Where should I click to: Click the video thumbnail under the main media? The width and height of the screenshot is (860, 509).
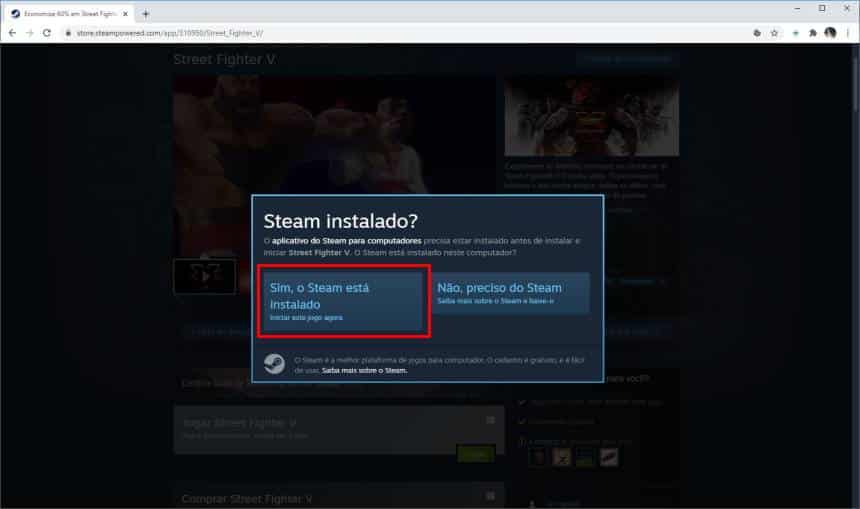[205, 276]
